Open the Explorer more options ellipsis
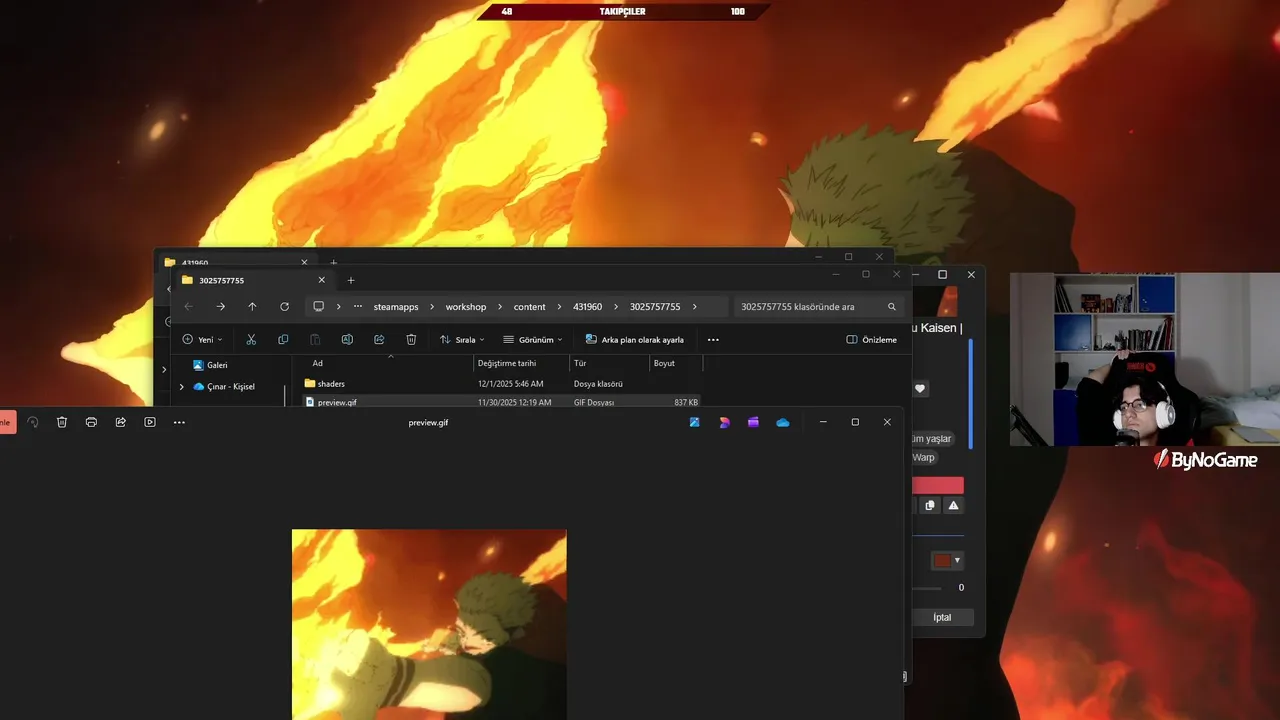 [713, 340]
